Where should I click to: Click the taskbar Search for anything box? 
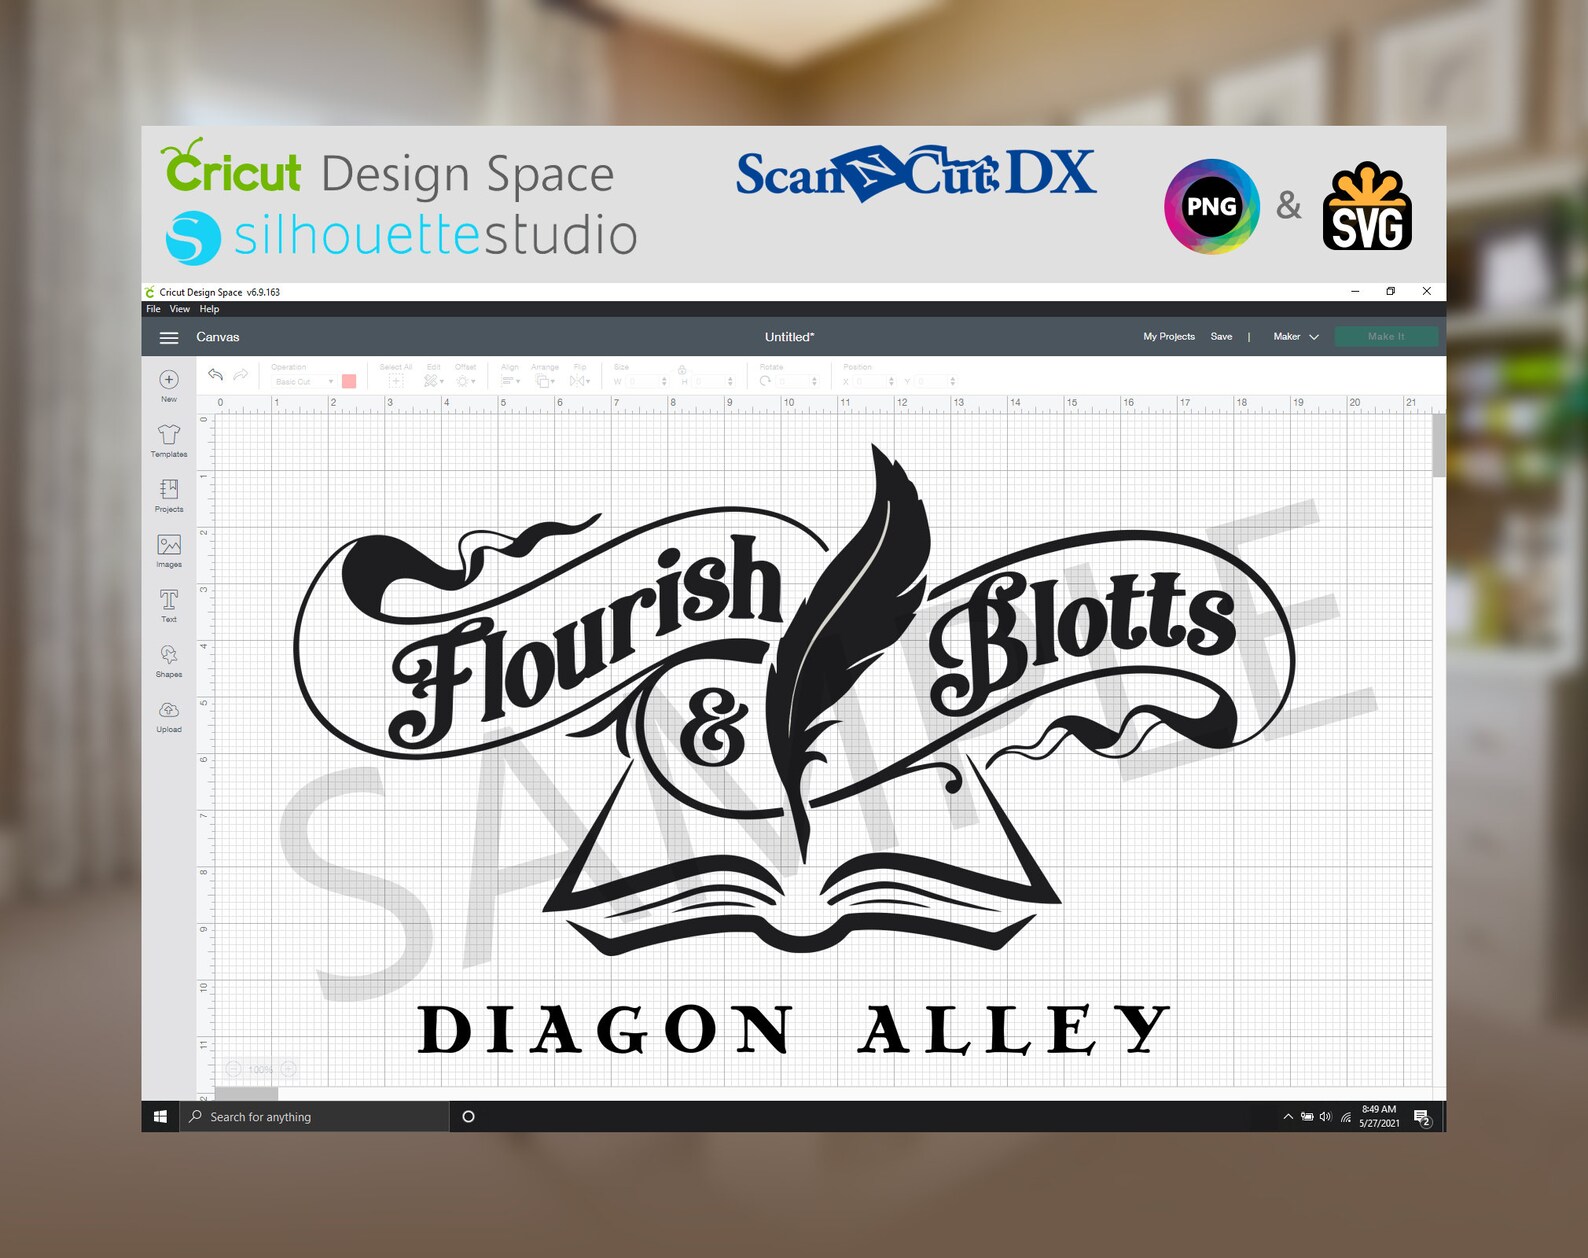[314, 1117]
